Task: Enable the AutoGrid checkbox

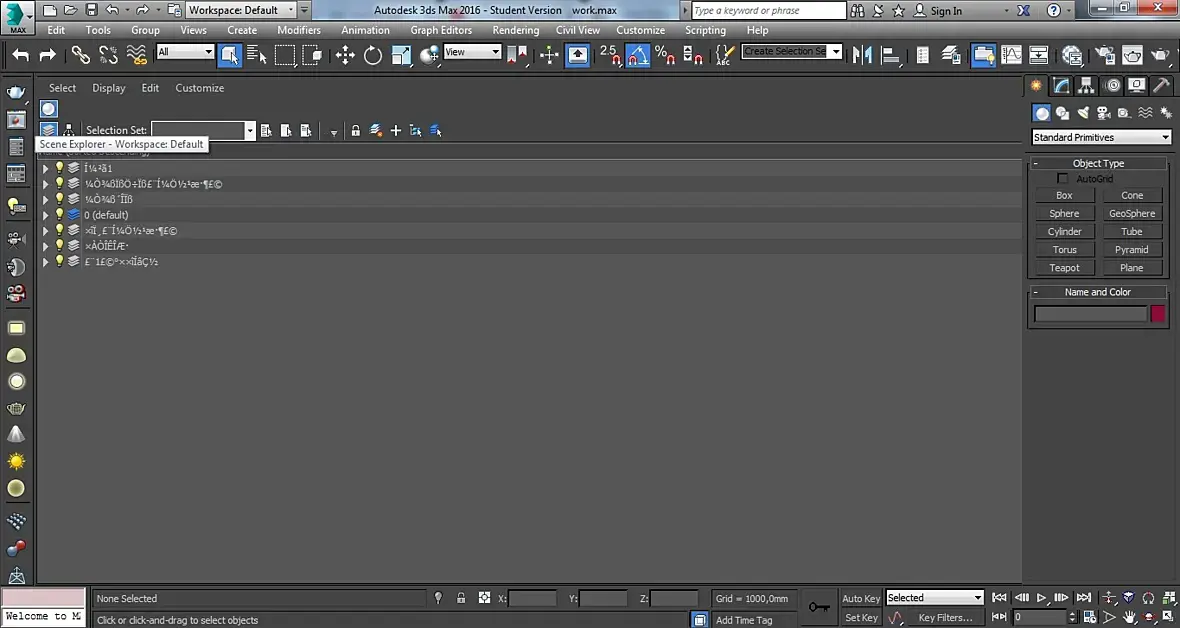Action: [1063, 178]
